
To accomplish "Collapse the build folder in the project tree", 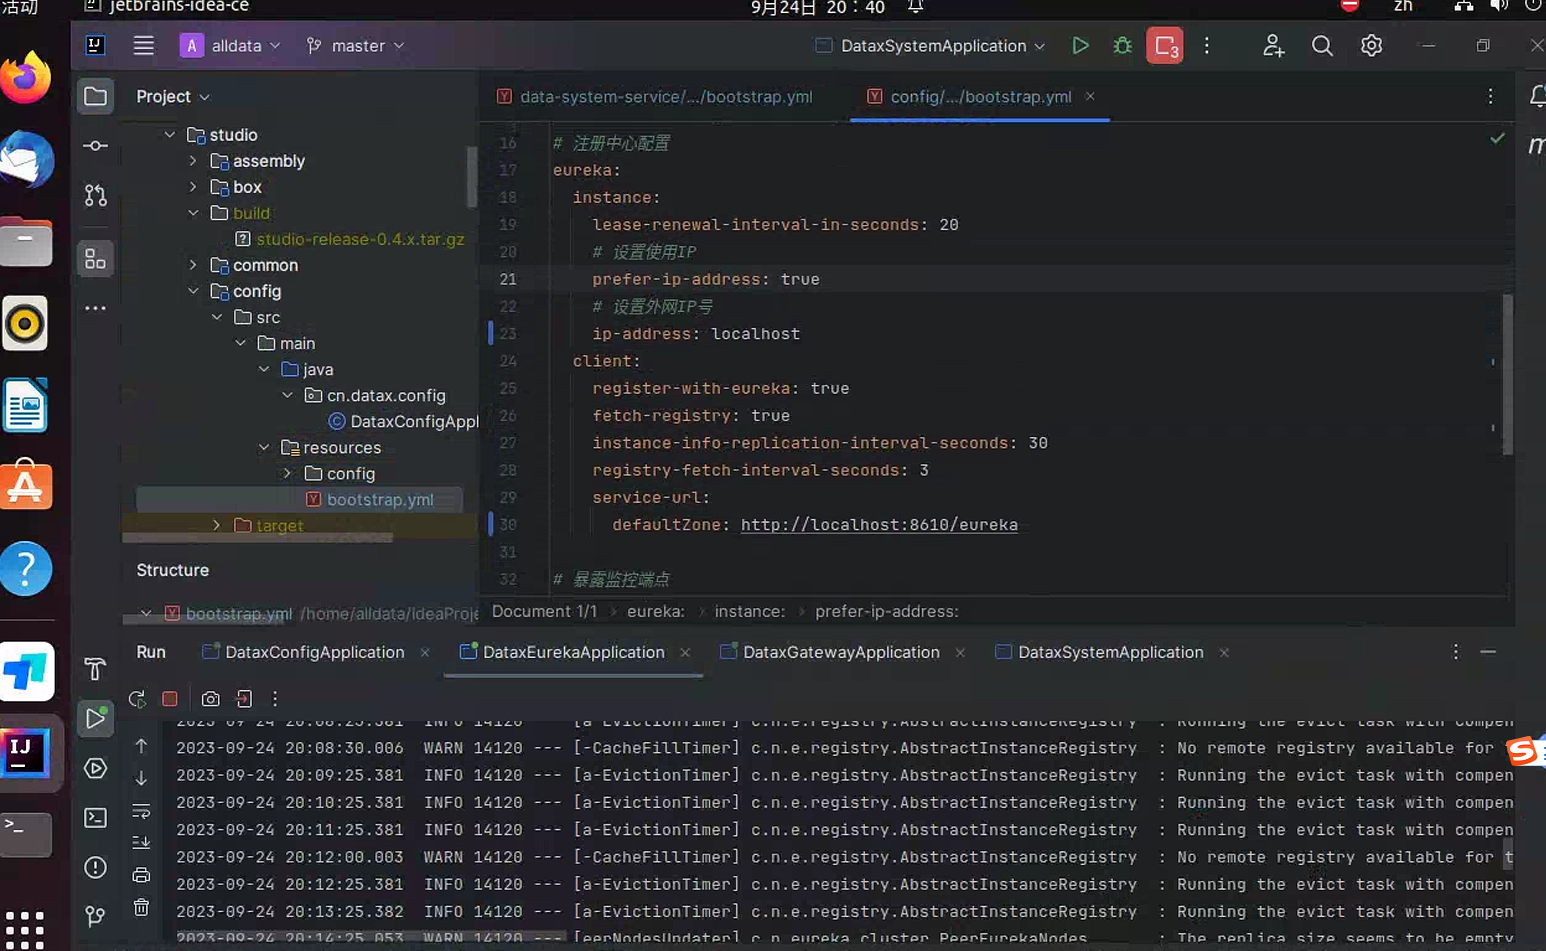I will point(195,213).
